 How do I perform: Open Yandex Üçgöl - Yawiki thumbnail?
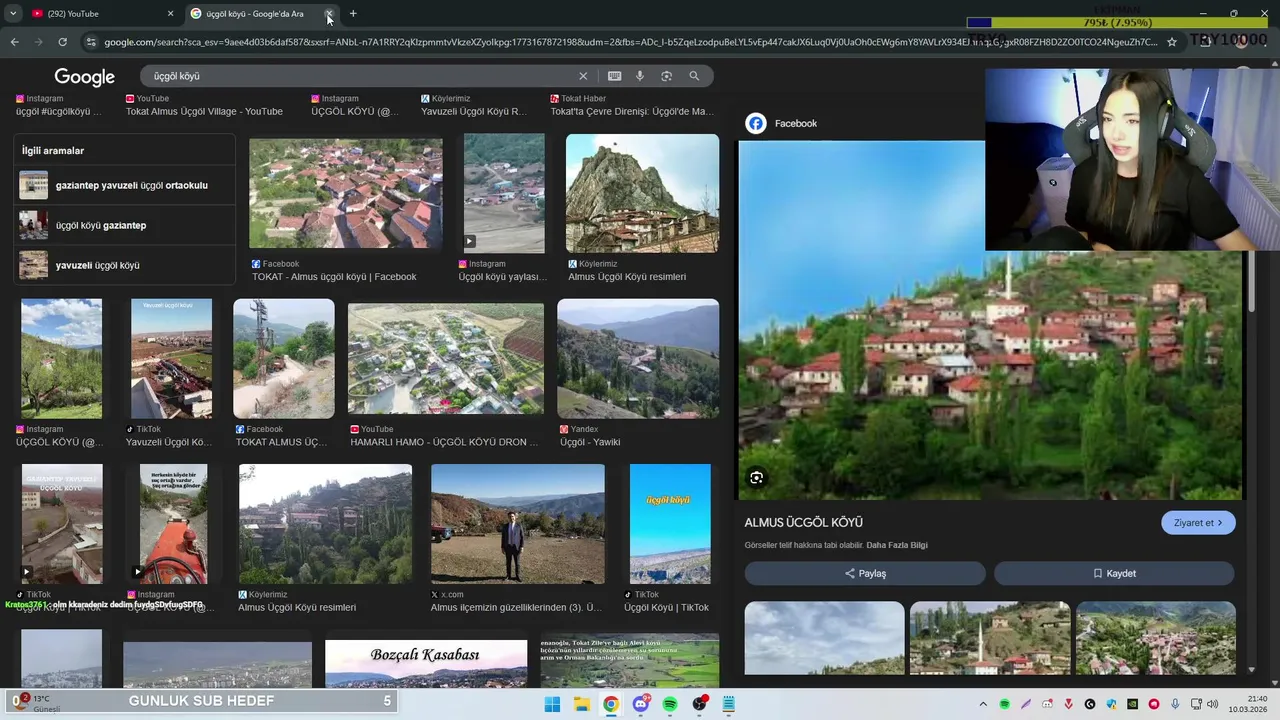pyautogui.click(x=638, y=359)
